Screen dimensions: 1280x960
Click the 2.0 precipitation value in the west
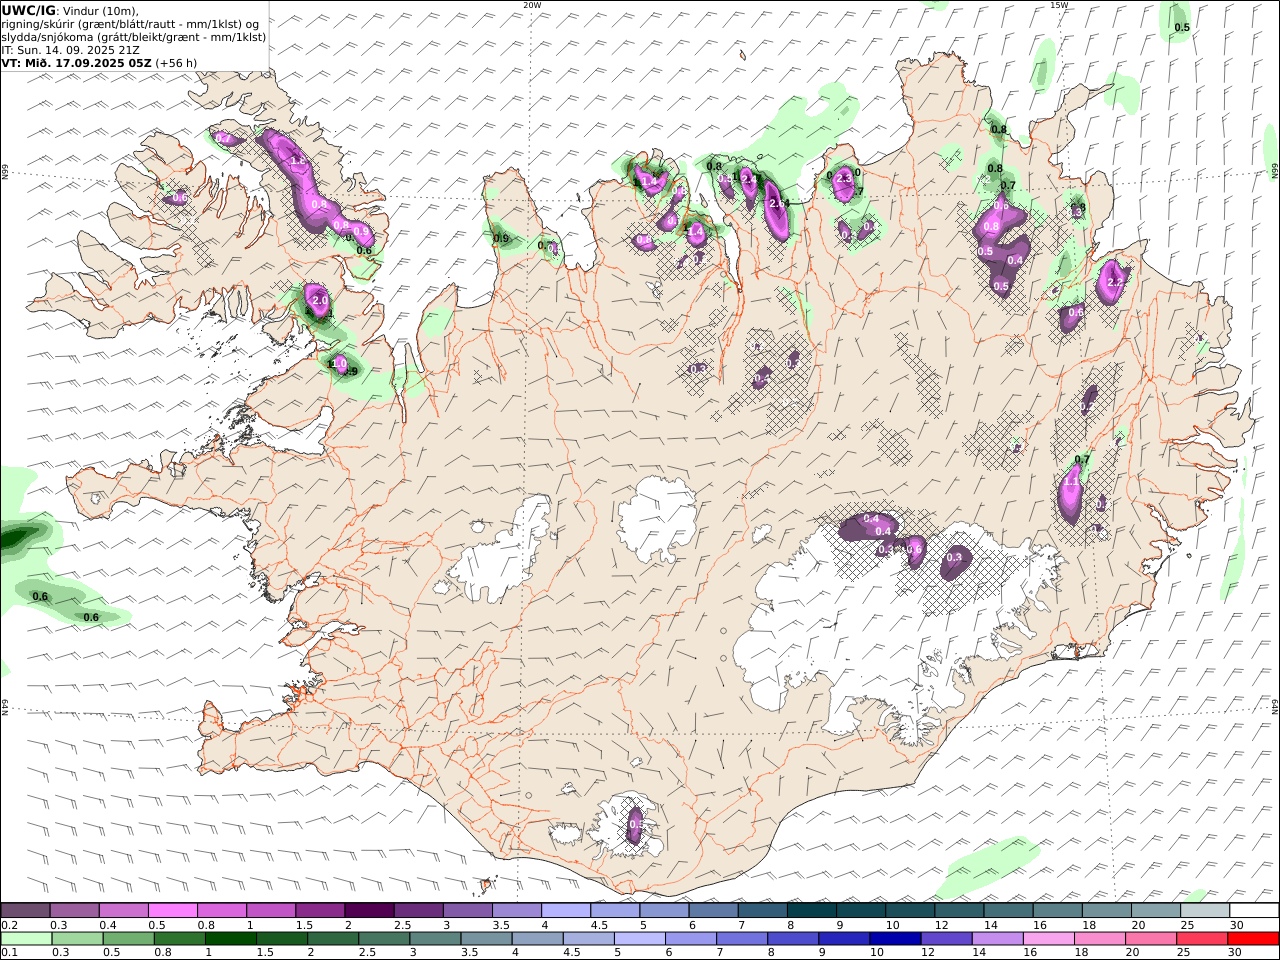(320, 300)
